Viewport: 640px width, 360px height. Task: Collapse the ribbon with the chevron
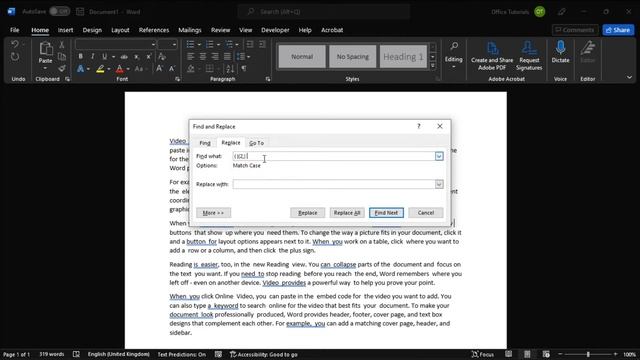pyautogui.click(x=629, y=77)
